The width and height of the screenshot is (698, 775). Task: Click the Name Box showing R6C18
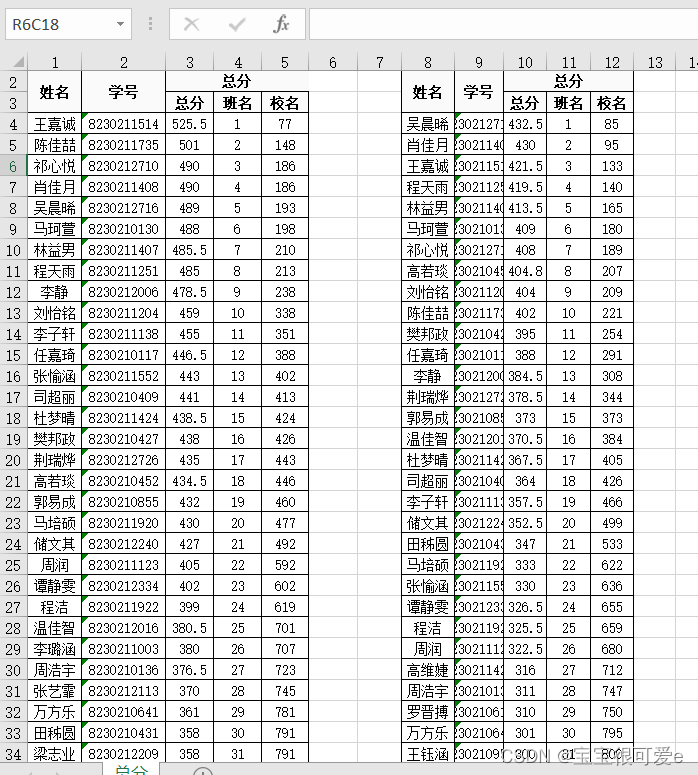pyautogui.click(x=68, y=24)
